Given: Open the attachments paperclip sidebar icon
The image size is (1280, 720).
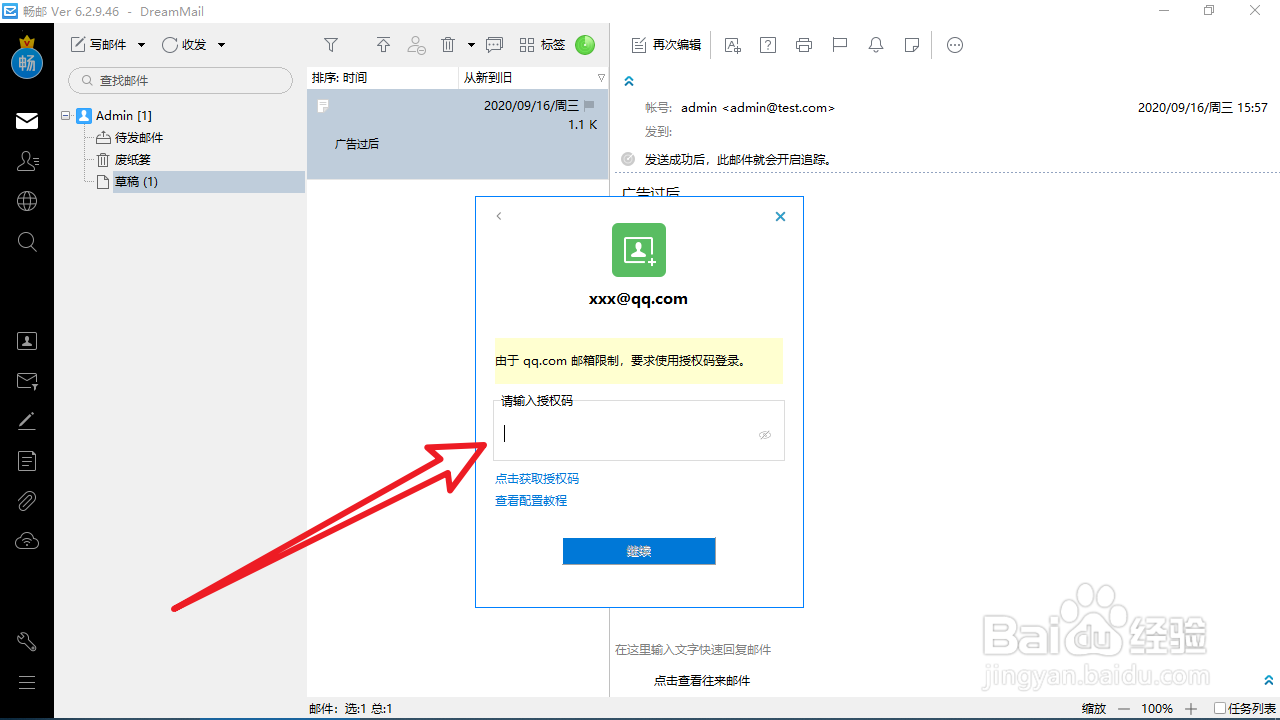Looking at the screenshot, I should point(27,501).
